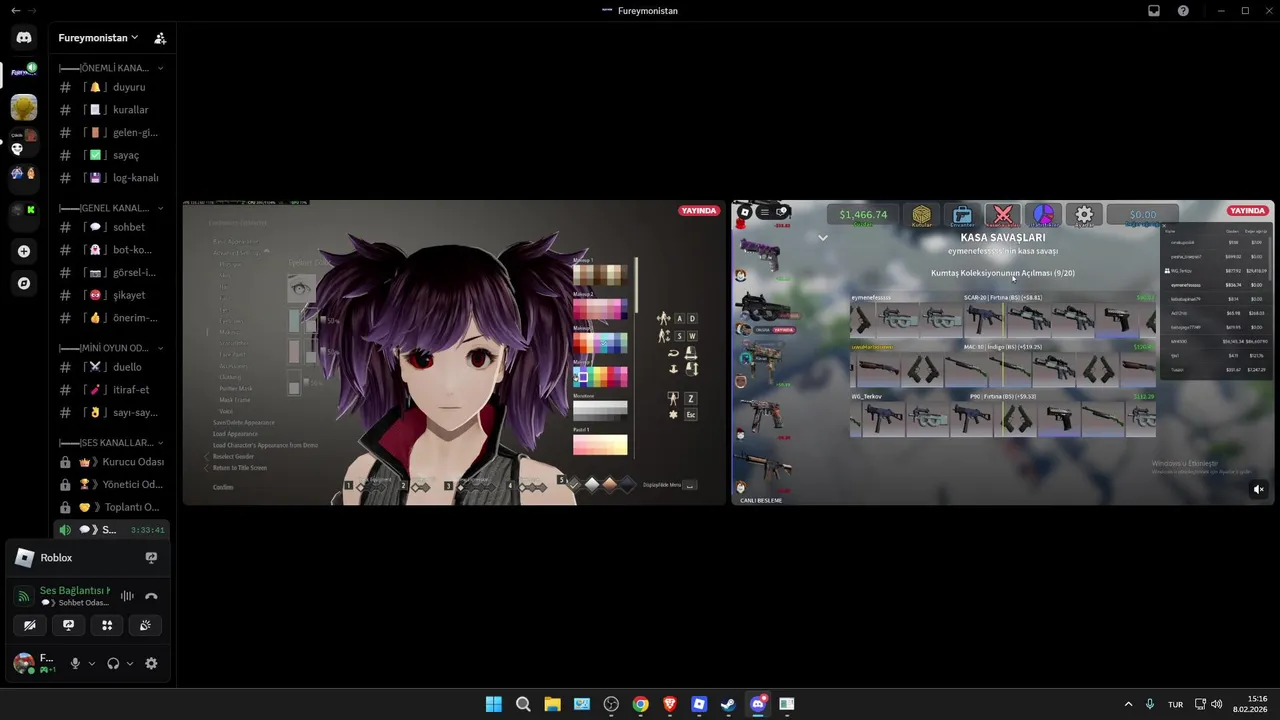Open File Explorer from taskbar
The width and height of the screenshot is (1280, 720).
click(x=552, y=704)
